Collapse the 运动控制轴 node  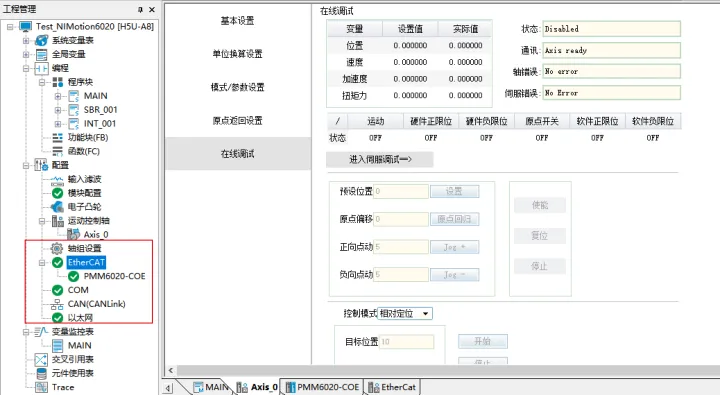pos(42,221)
